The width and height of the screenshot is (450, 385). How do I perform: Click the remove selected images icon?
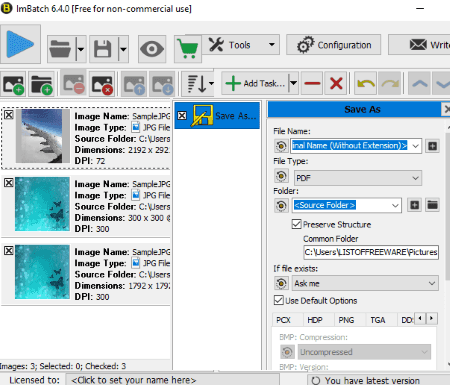pos(73,84)
